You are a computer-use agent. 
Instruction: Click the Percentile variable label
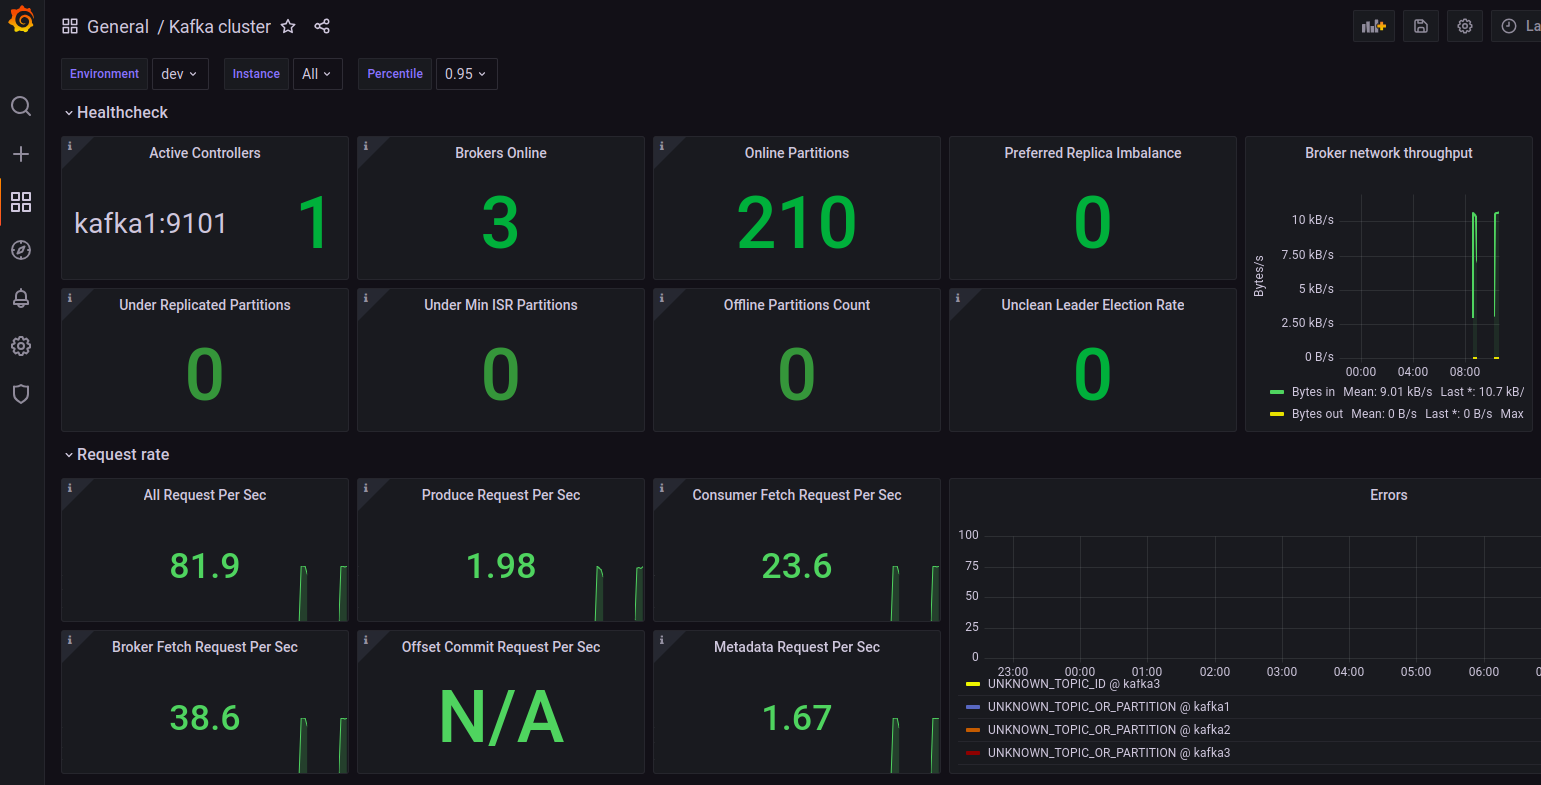[x=395, y=74]
